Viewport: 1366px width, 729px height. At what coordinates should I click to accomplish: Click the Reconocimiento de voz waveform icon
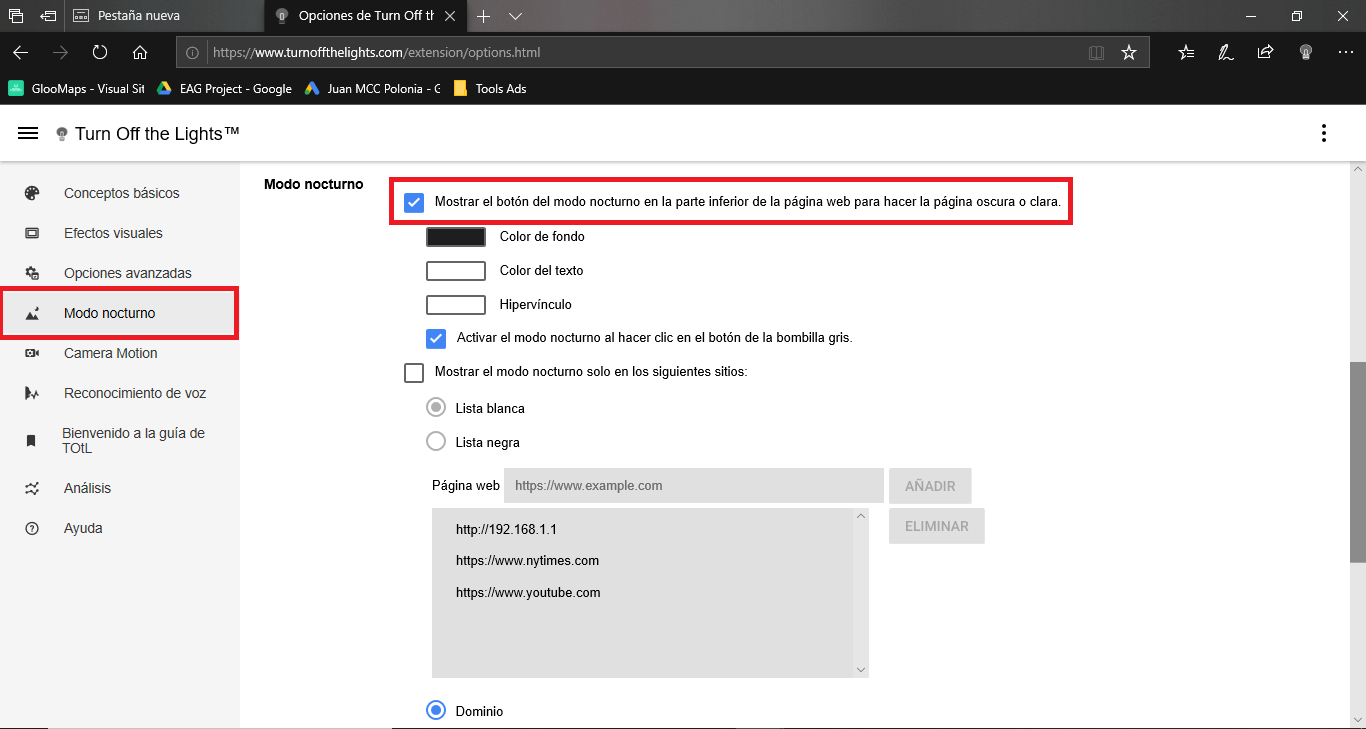(x=32, y=393)
